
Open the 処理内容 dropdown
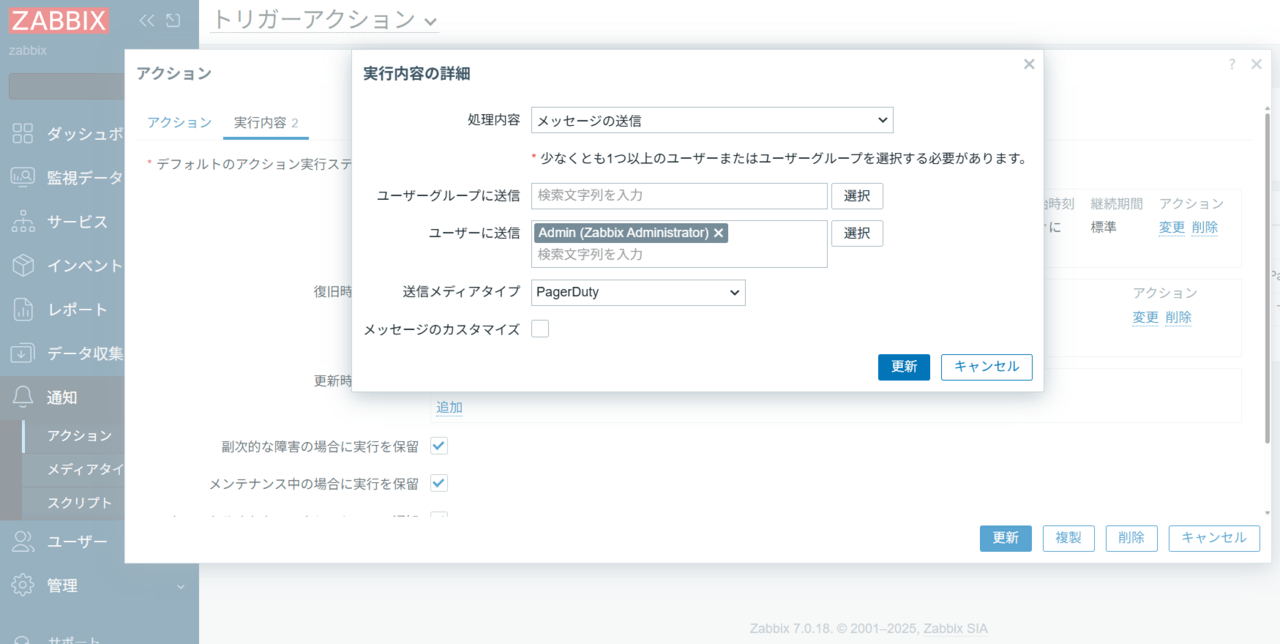711,120
